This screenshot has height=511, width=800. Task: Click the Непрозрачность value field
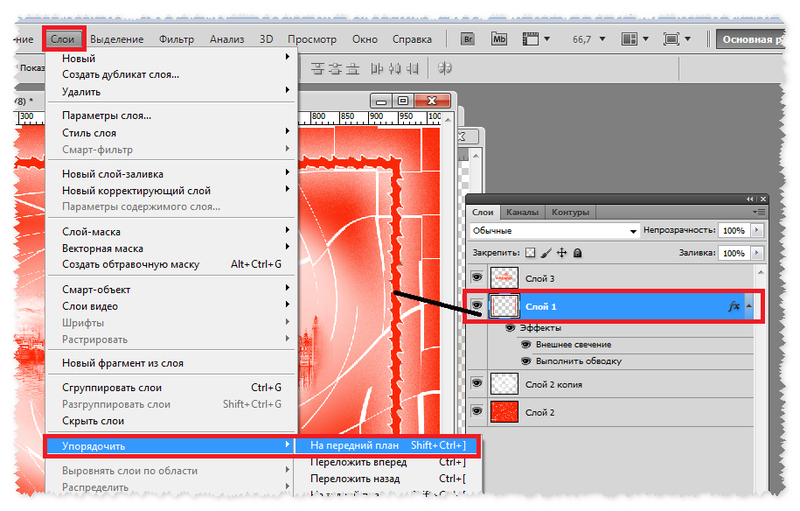tap(734, 231)
